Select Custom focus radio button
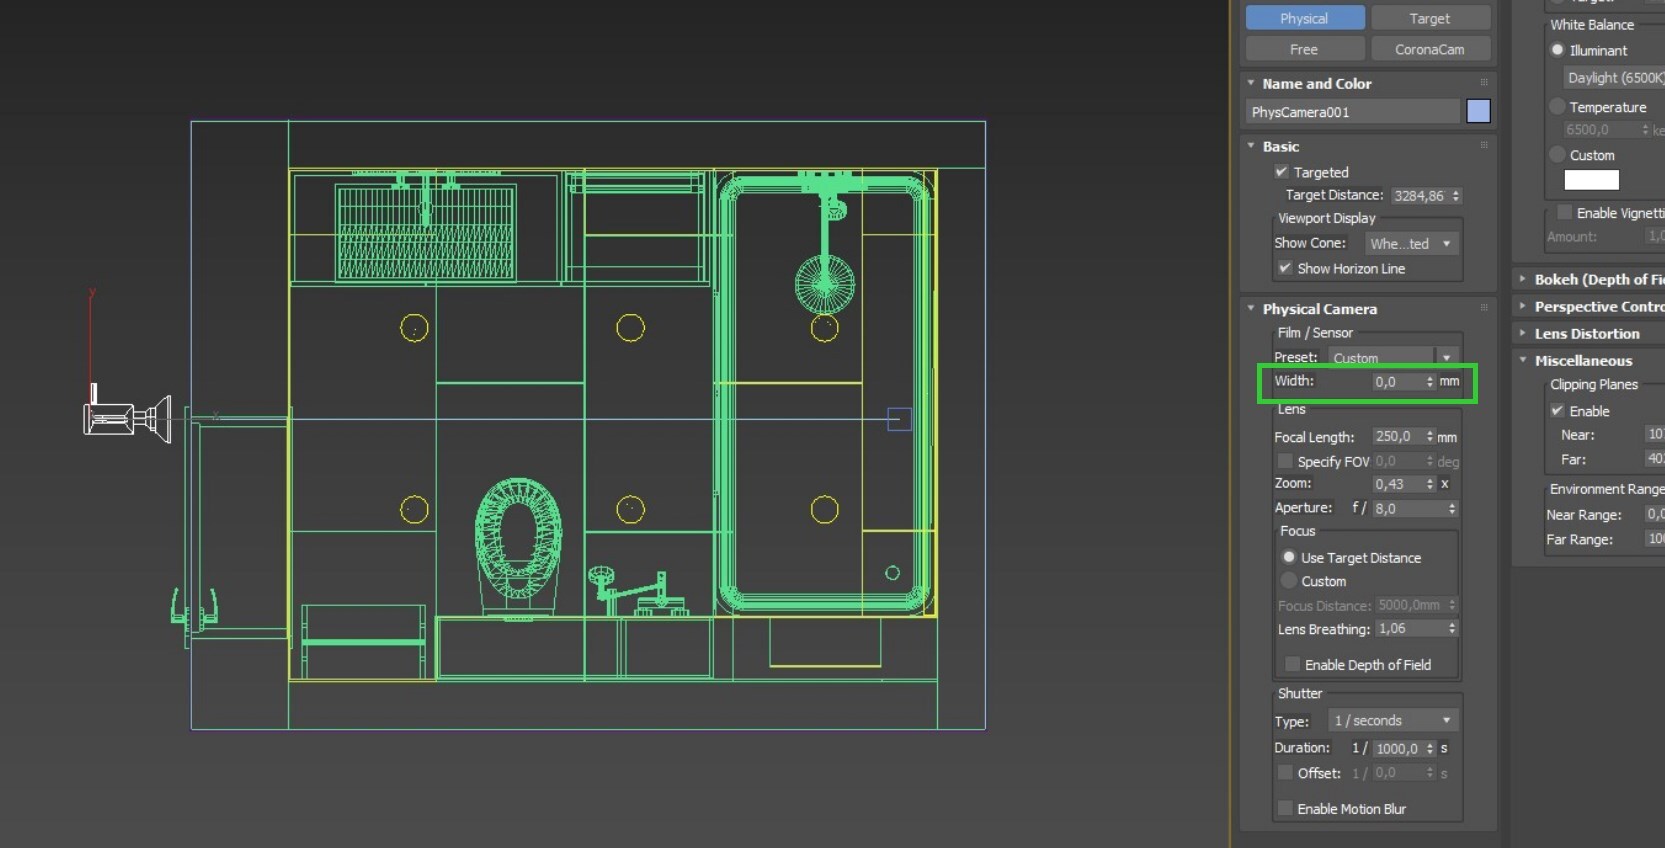 (1289, 581)
